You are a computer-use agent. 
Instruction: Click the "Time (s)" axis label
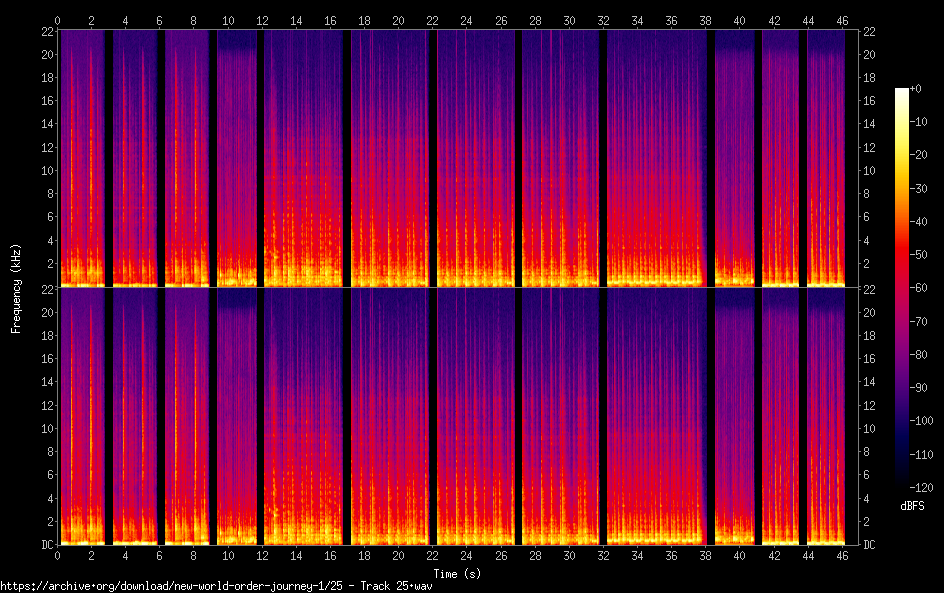(x=456, y=573)
